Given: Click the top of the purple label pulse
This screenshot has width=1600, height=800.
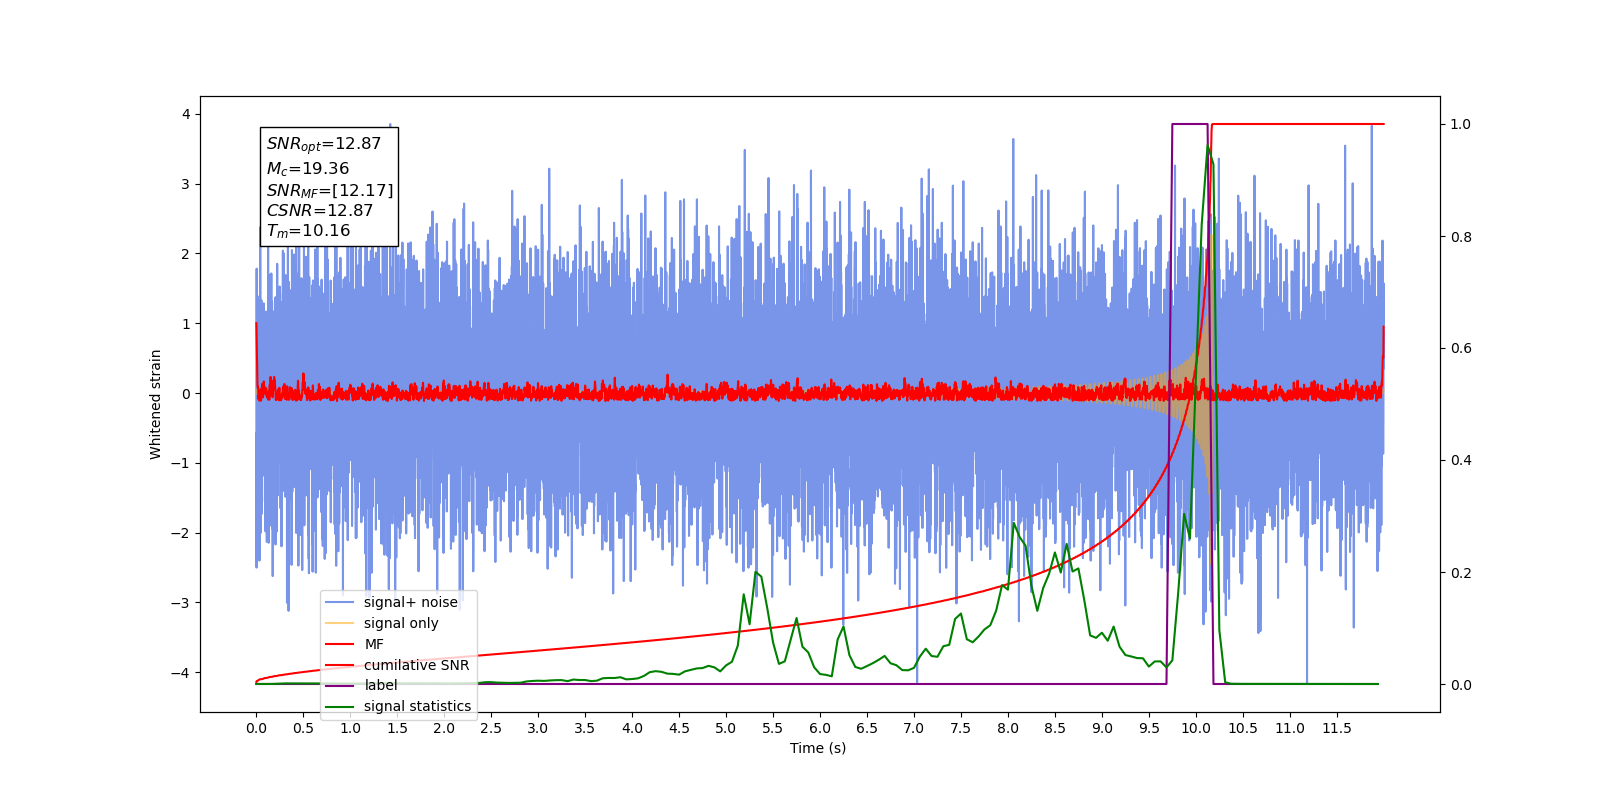Looking at the screenshot, I should 1190,124.
